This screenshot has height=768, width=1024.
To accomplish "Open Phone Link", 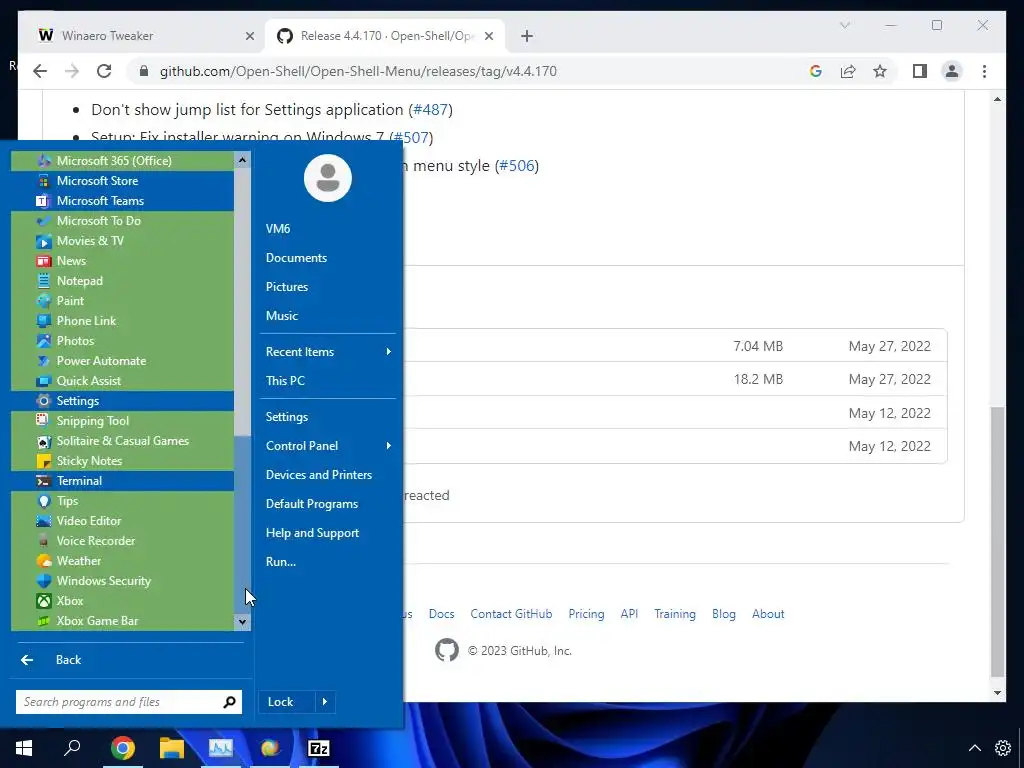I will [122, 321].
